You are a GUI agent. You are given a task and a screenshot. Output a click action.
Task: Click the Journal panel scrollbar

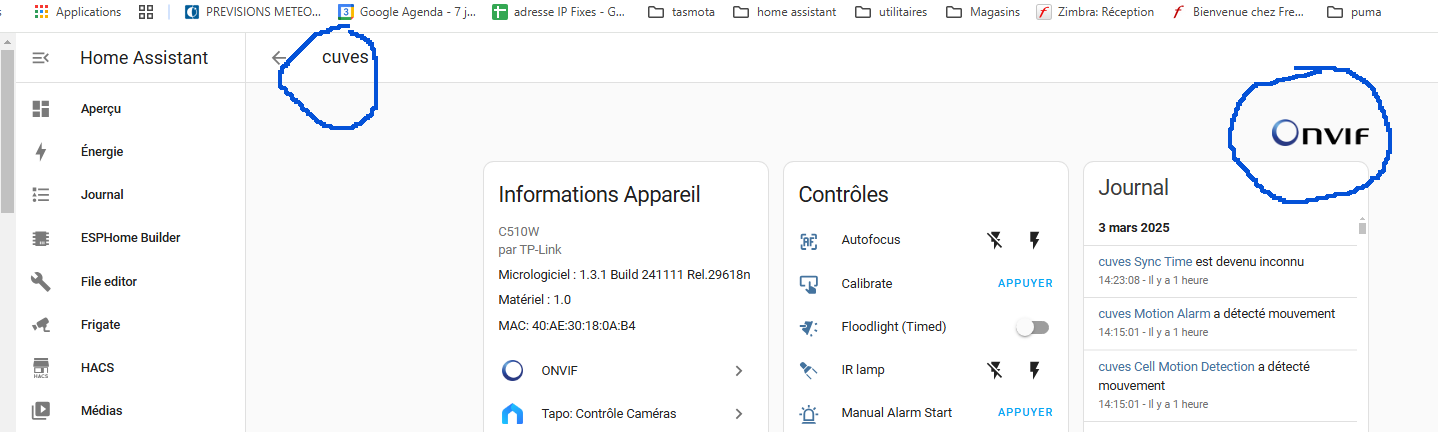click(x=1362, y=228)
